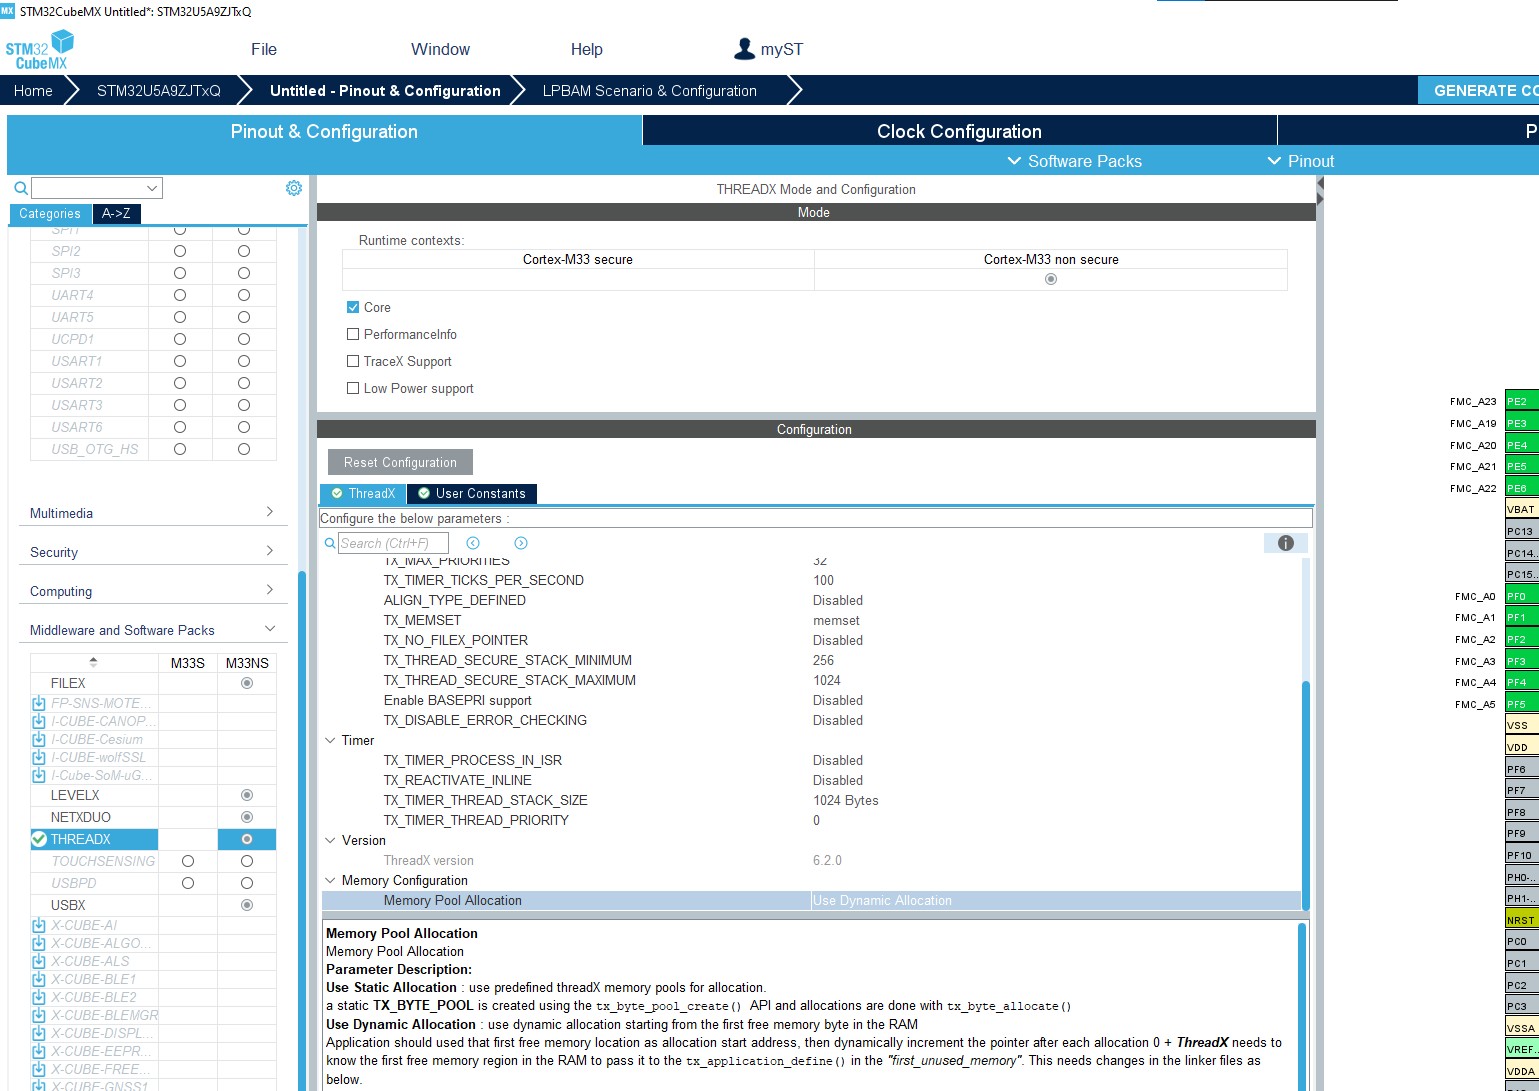Click the download icon for X-CUBE-DISPL

point(39,1033)
